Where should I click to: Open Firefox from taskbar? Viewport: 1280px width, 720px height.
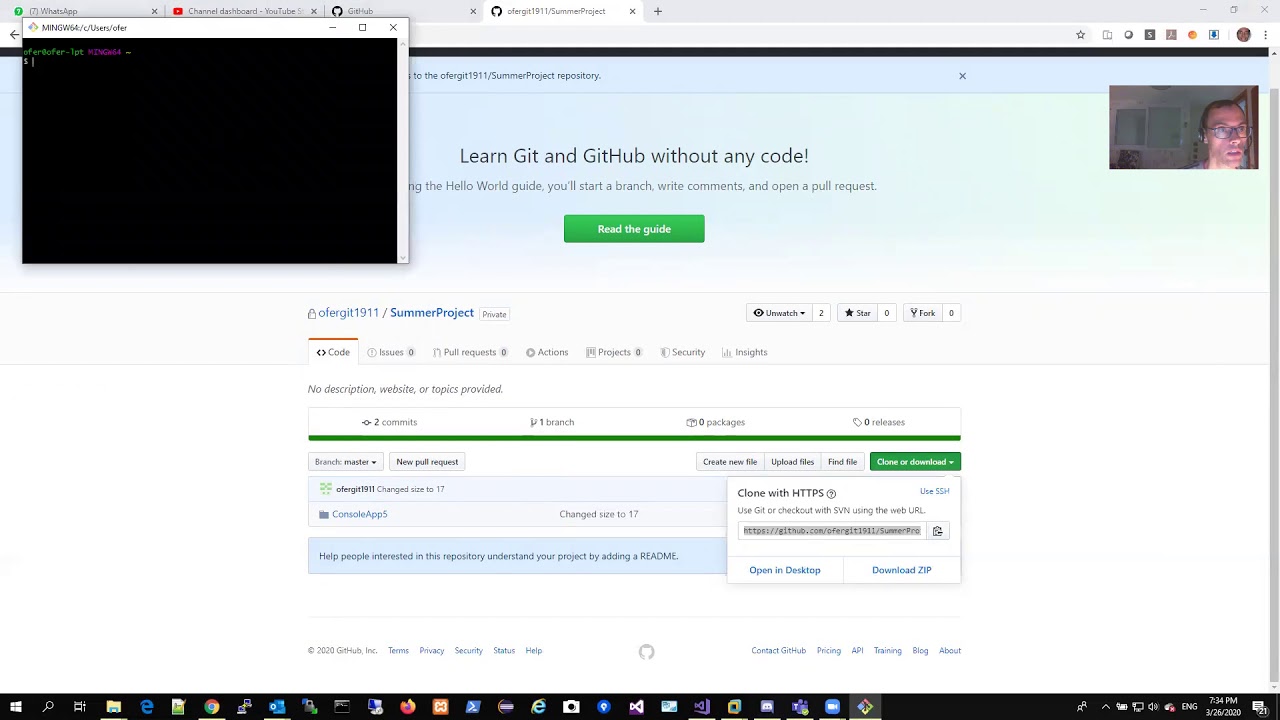coord(407,707)
